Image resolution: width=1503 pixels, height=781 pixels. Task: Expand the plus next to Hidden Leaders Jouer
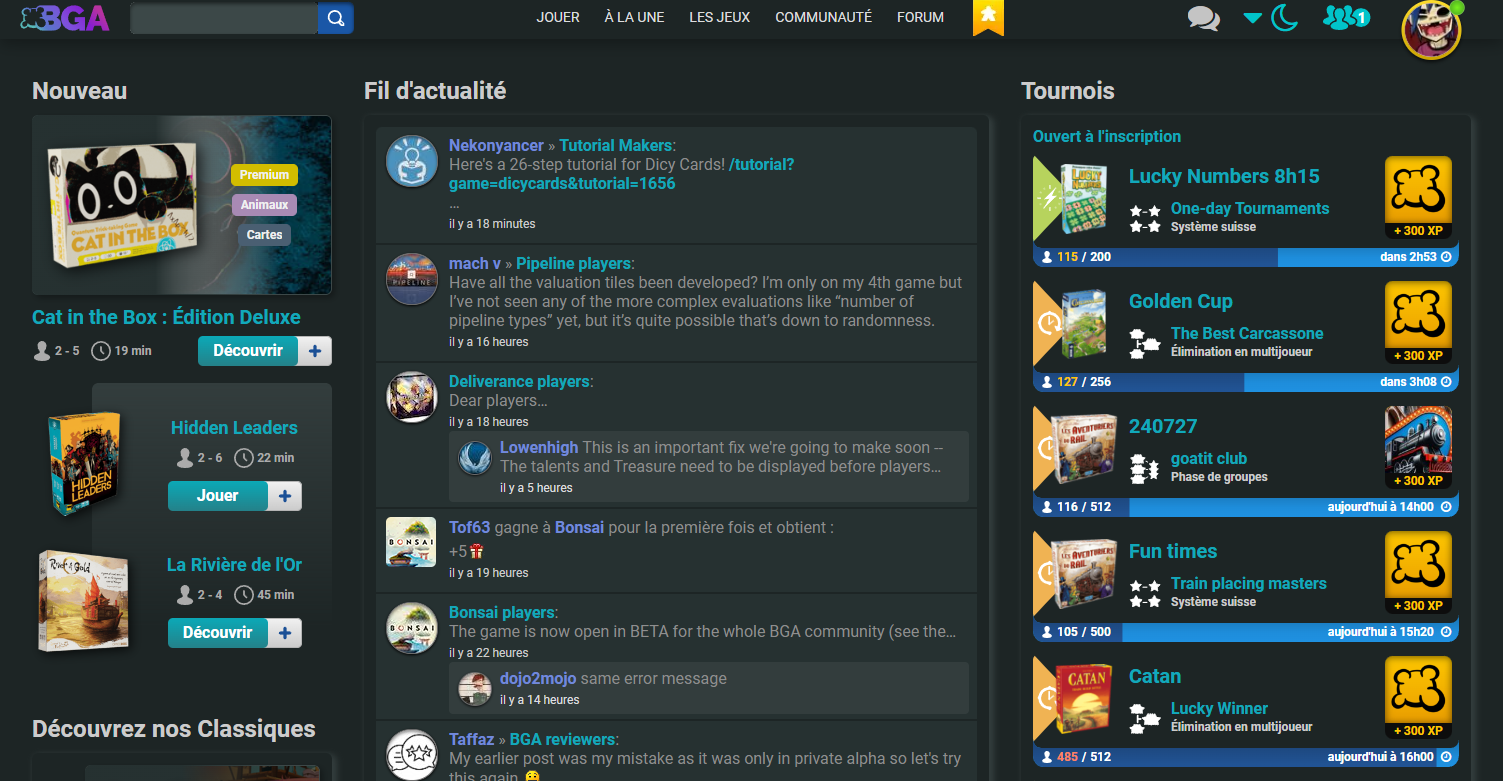285,496
